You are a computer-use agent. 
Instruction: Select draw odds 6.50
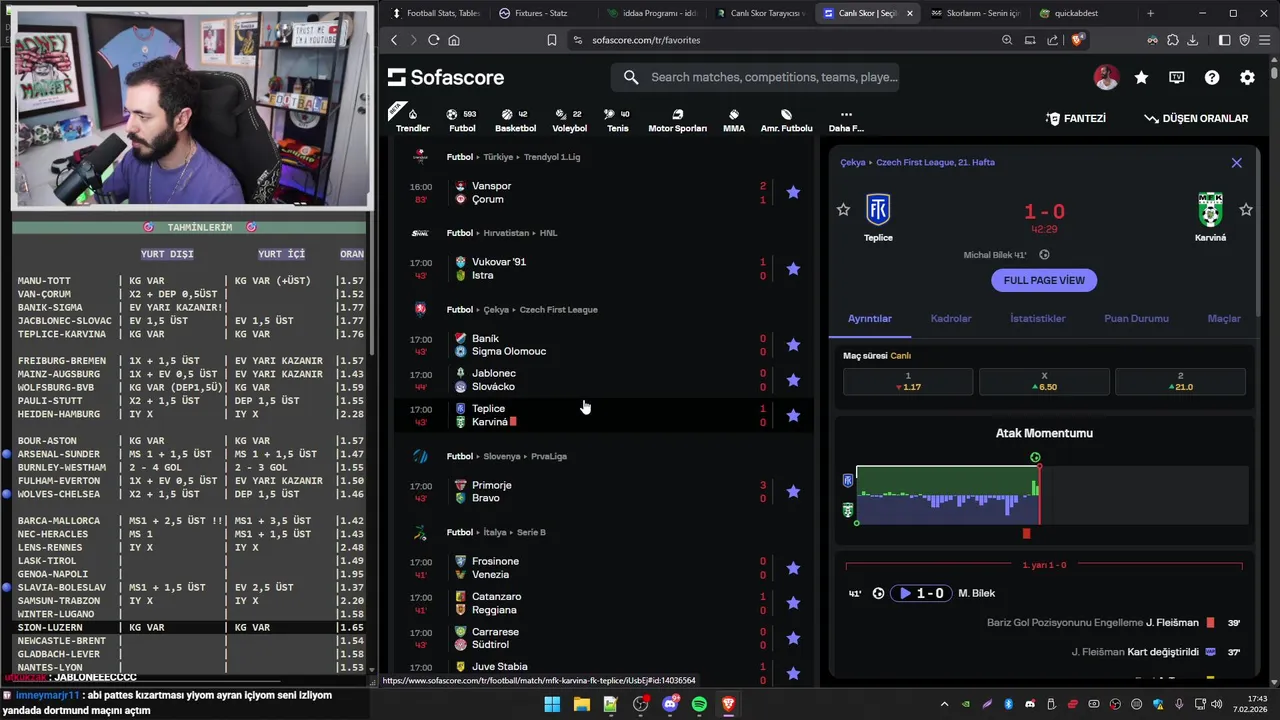(1044, 381)
